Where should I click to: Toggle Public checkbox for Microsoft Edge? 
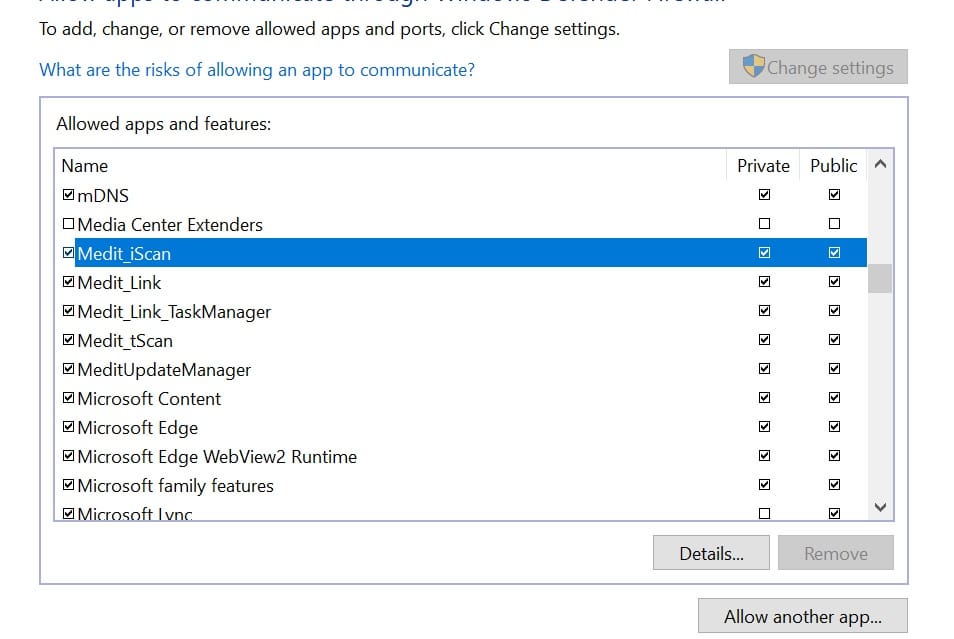point(834,427)
